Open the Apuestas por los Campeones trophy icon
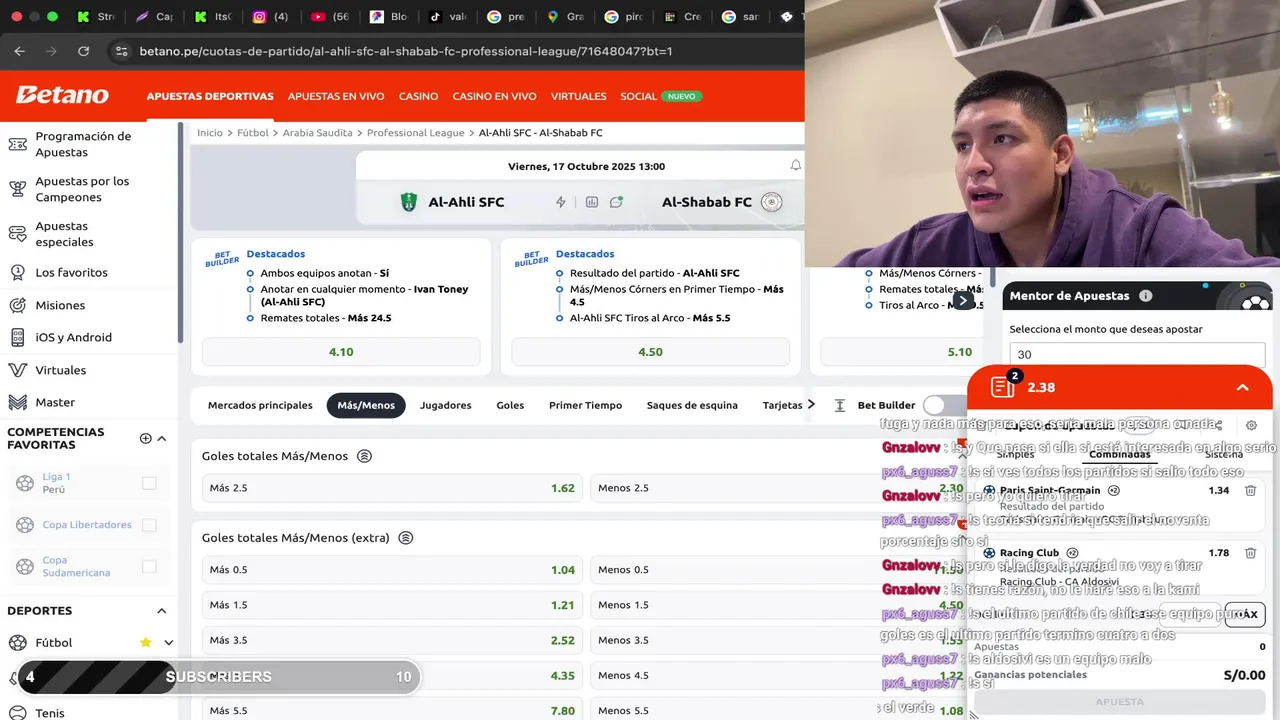 point(17,189)
